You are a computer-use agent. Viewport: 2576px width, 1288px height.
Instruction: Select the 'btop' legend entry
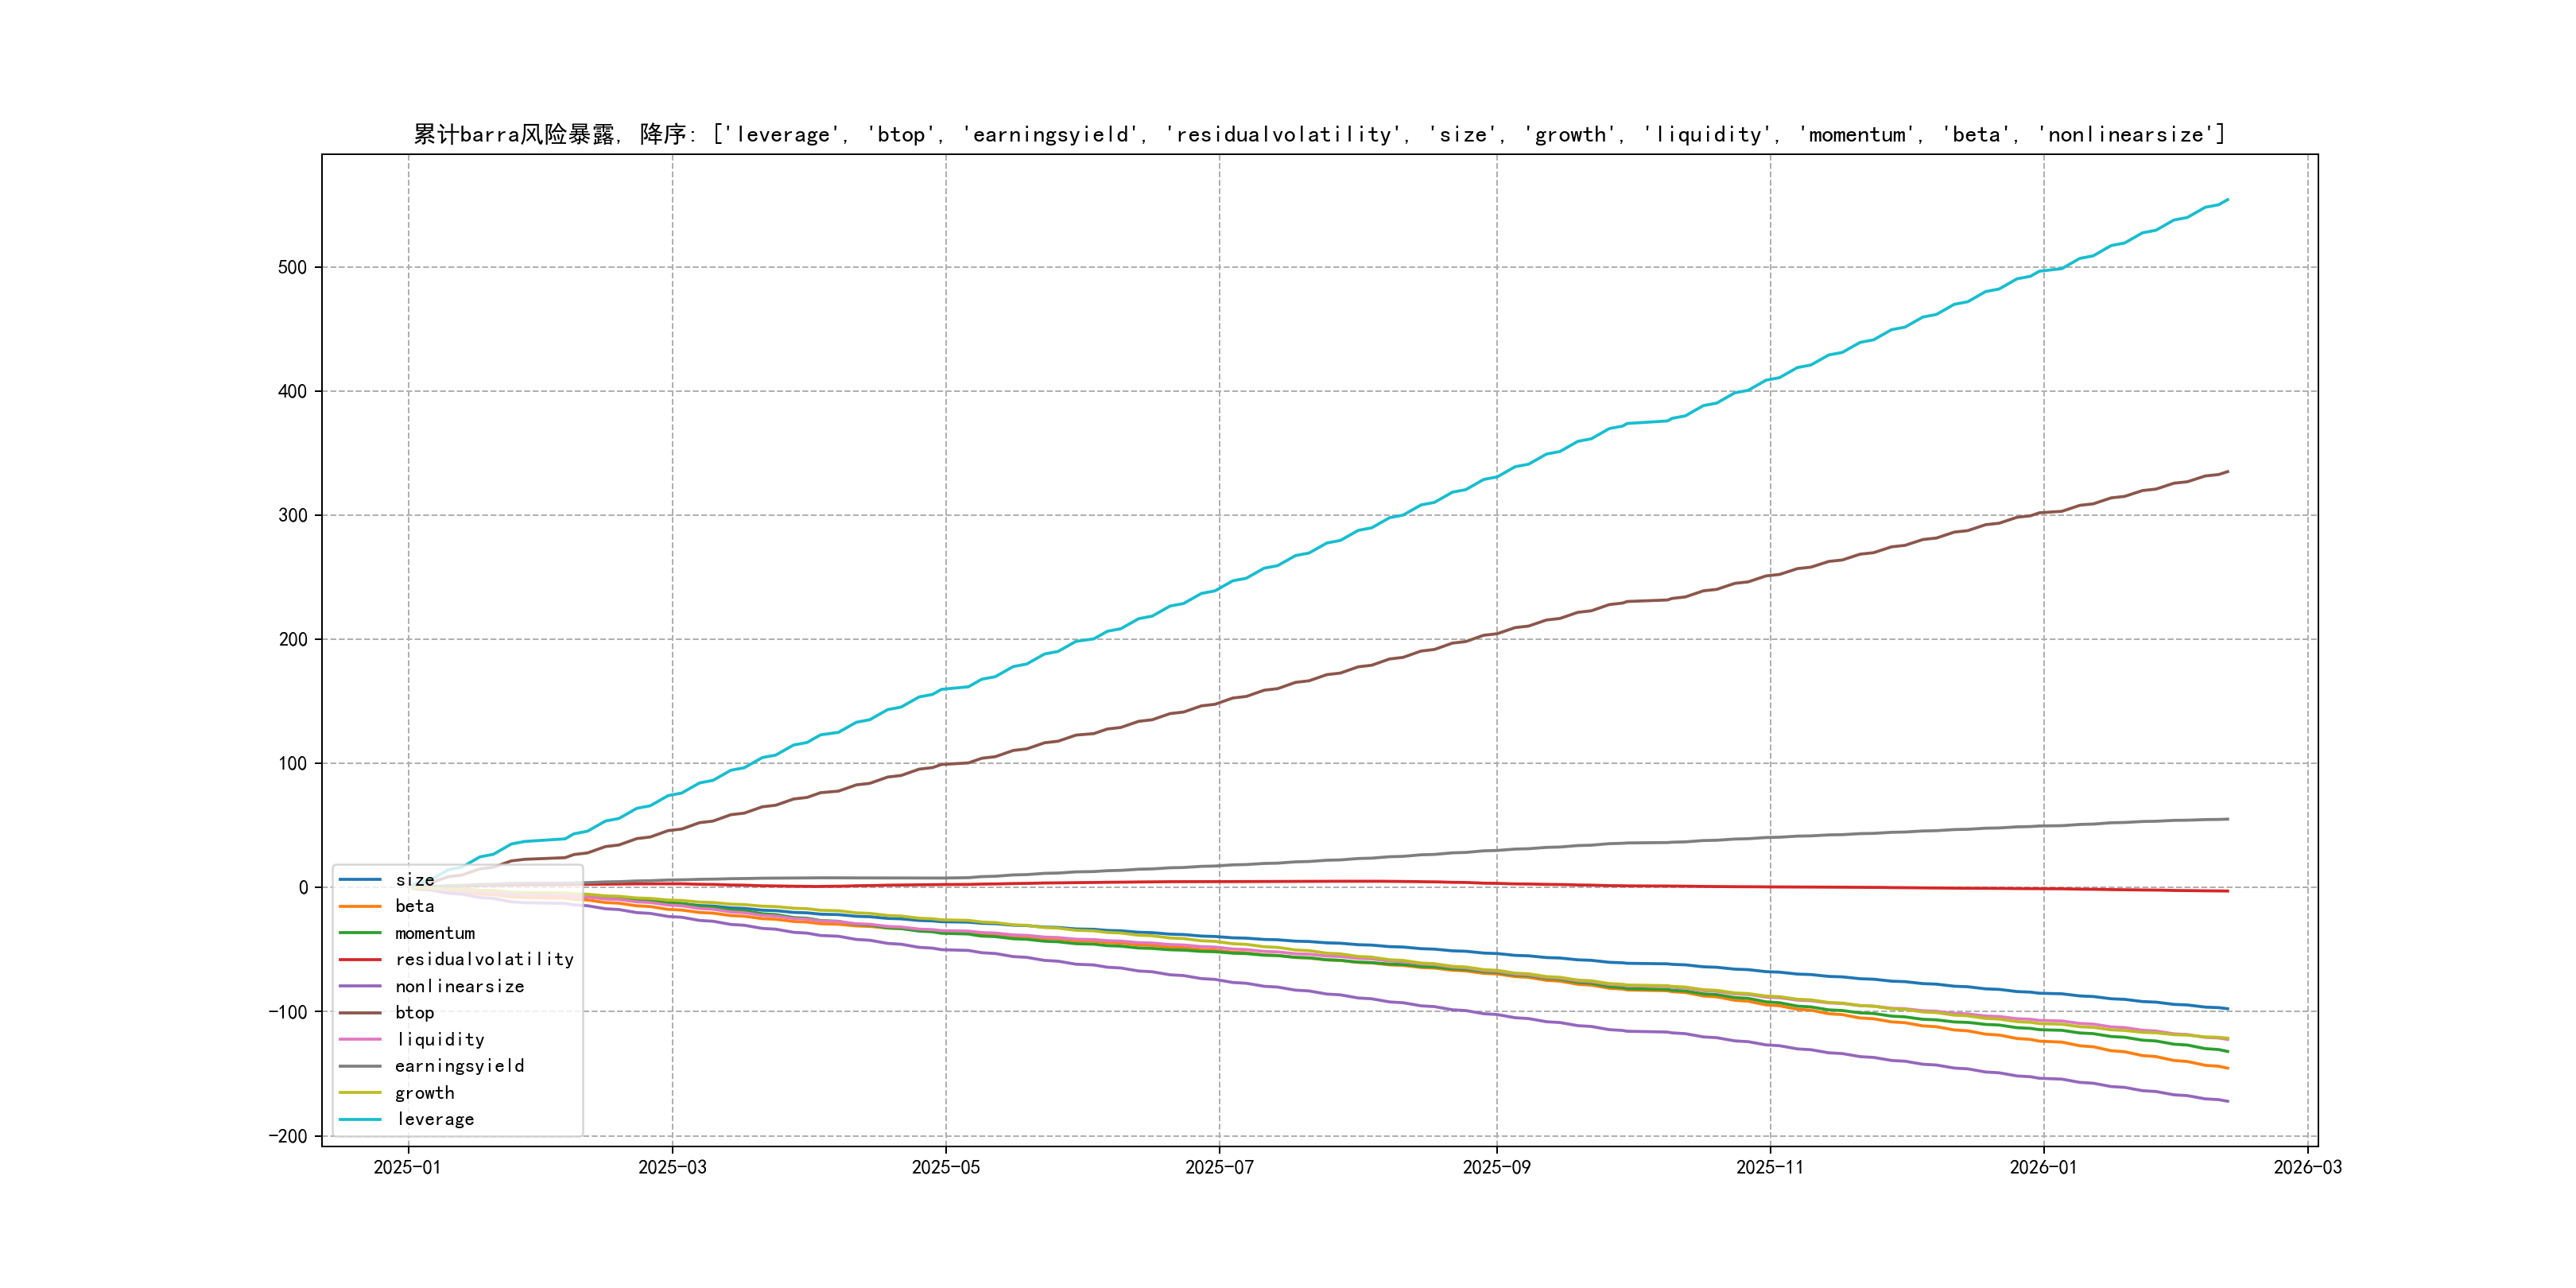point(414,1013)
